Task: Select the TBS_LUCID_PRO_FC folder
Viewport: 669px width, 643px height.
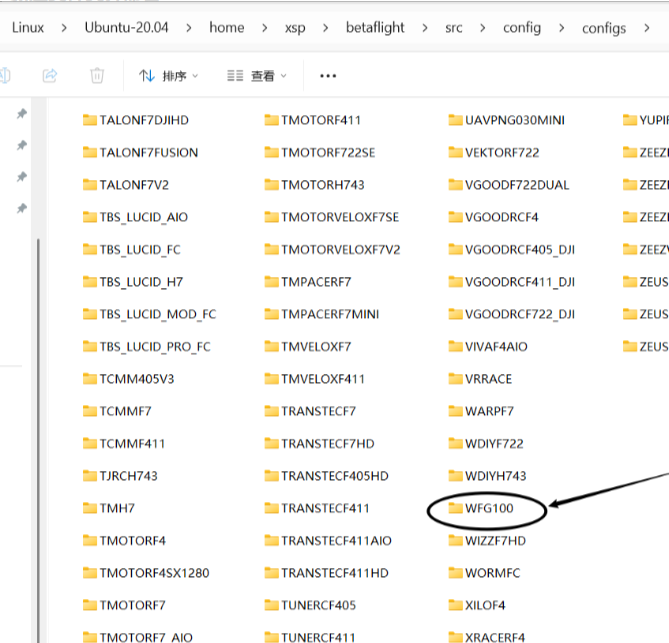Action: click(x=154, y=347)
